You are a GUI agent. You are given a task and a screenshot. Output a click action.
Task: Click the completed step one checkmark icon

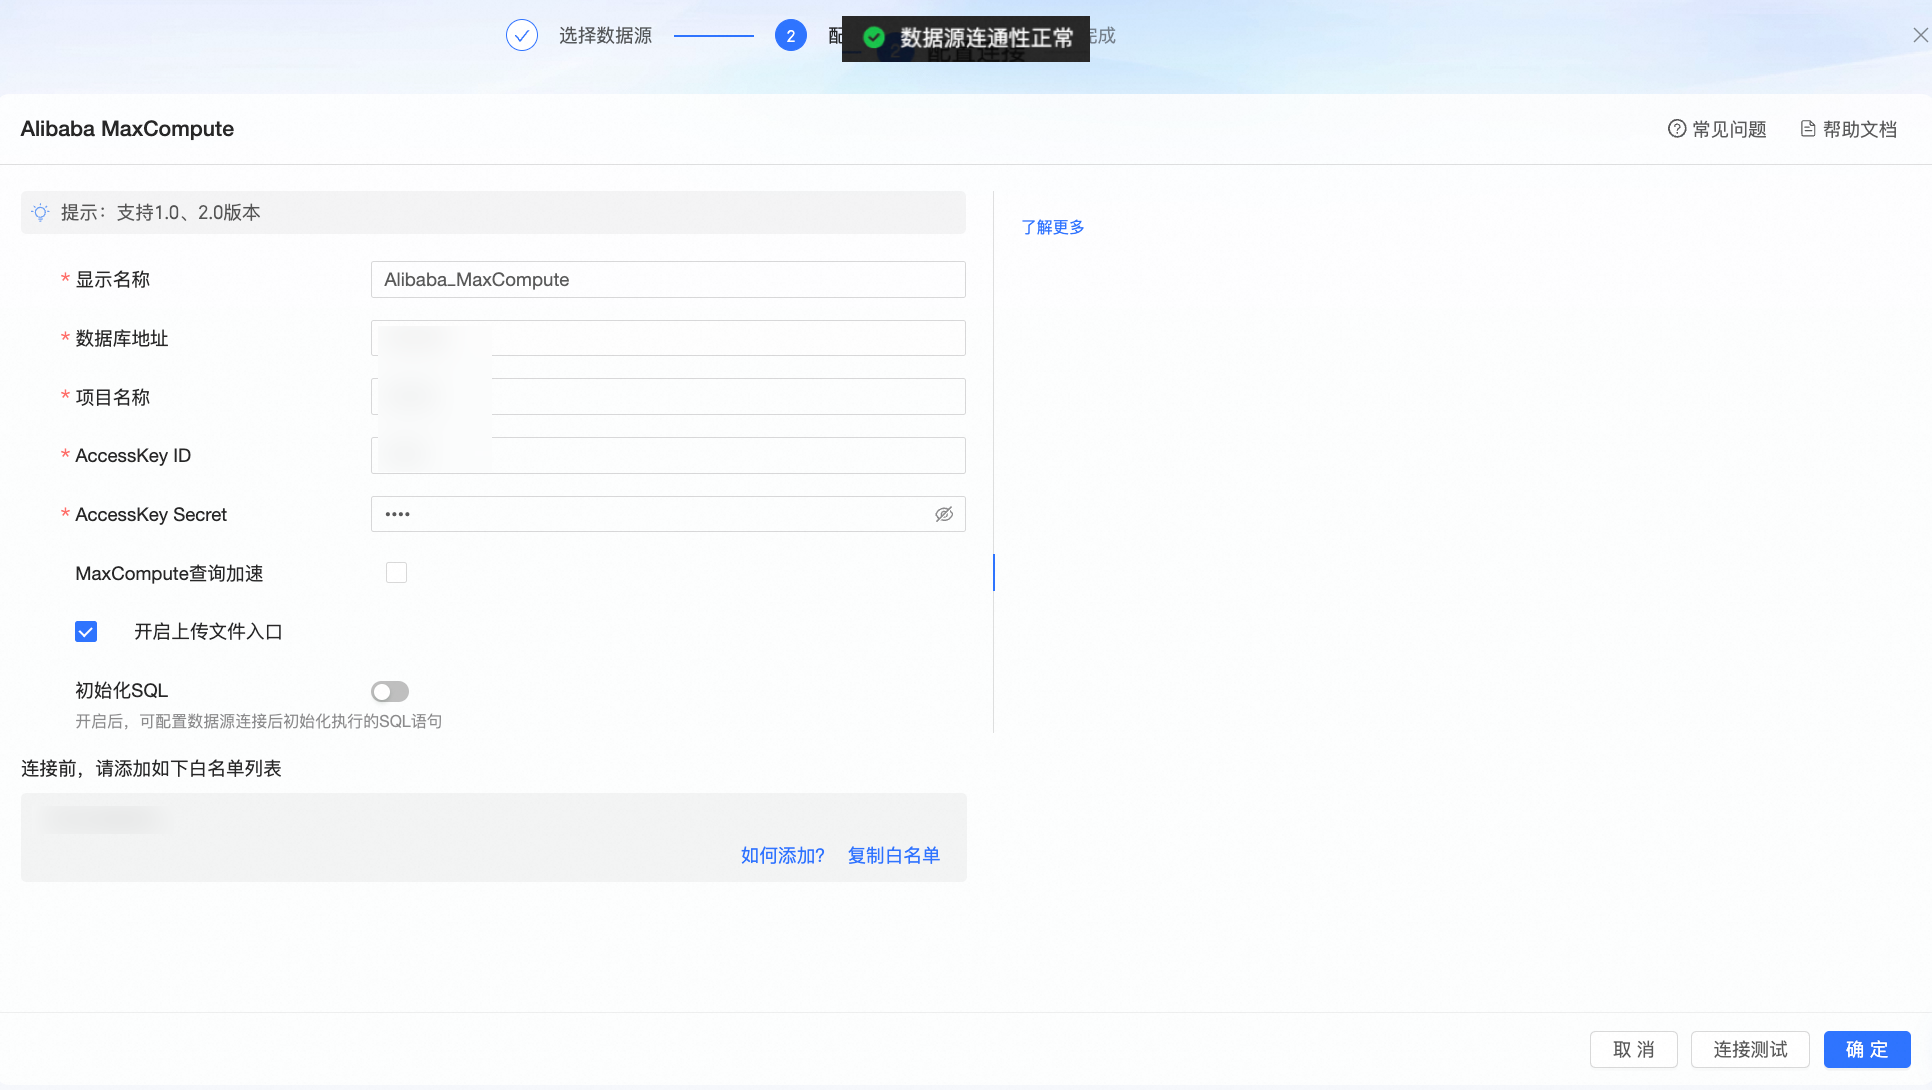point(522,36)
